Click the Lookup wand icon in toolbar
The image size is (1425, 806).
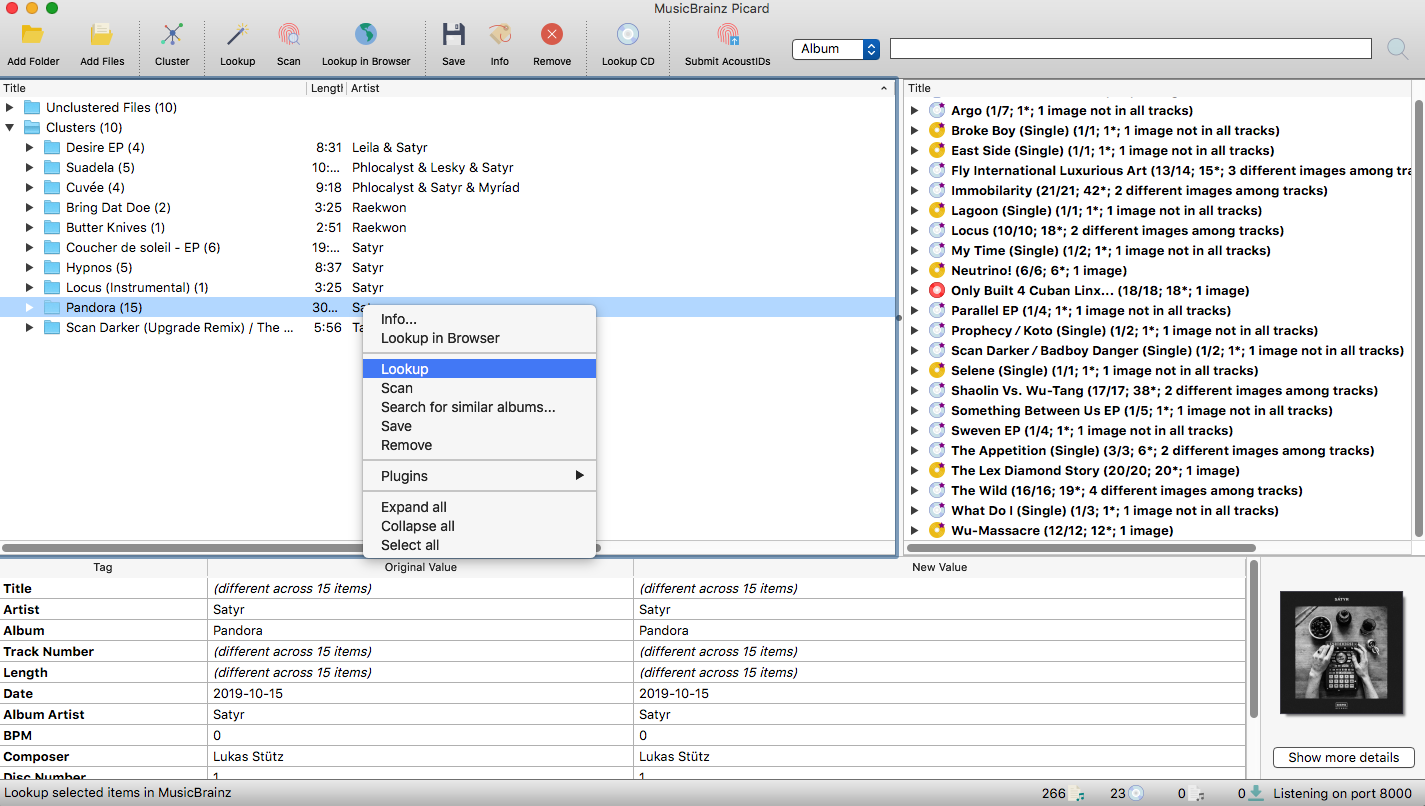point(237,35)
